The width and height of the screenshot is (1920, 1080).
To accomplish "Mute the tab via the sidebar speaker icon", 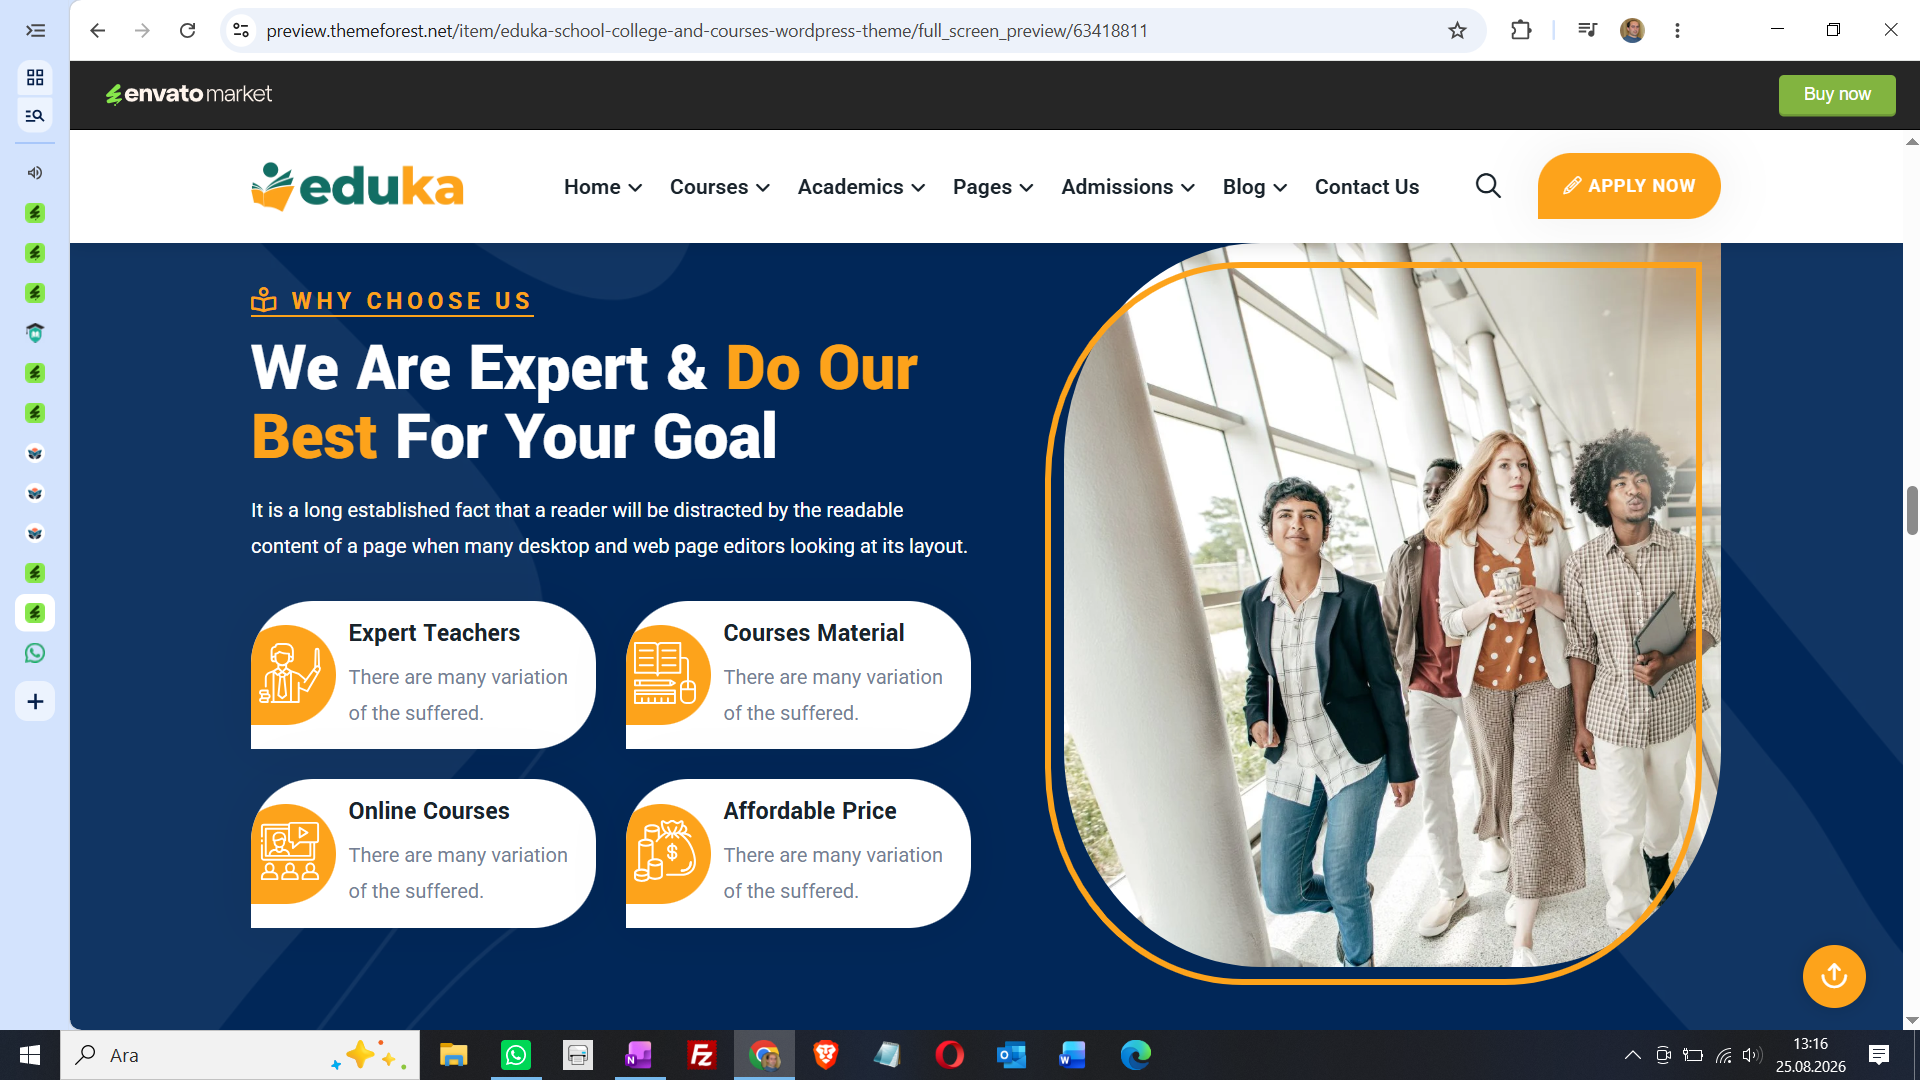I will [35, 173].
